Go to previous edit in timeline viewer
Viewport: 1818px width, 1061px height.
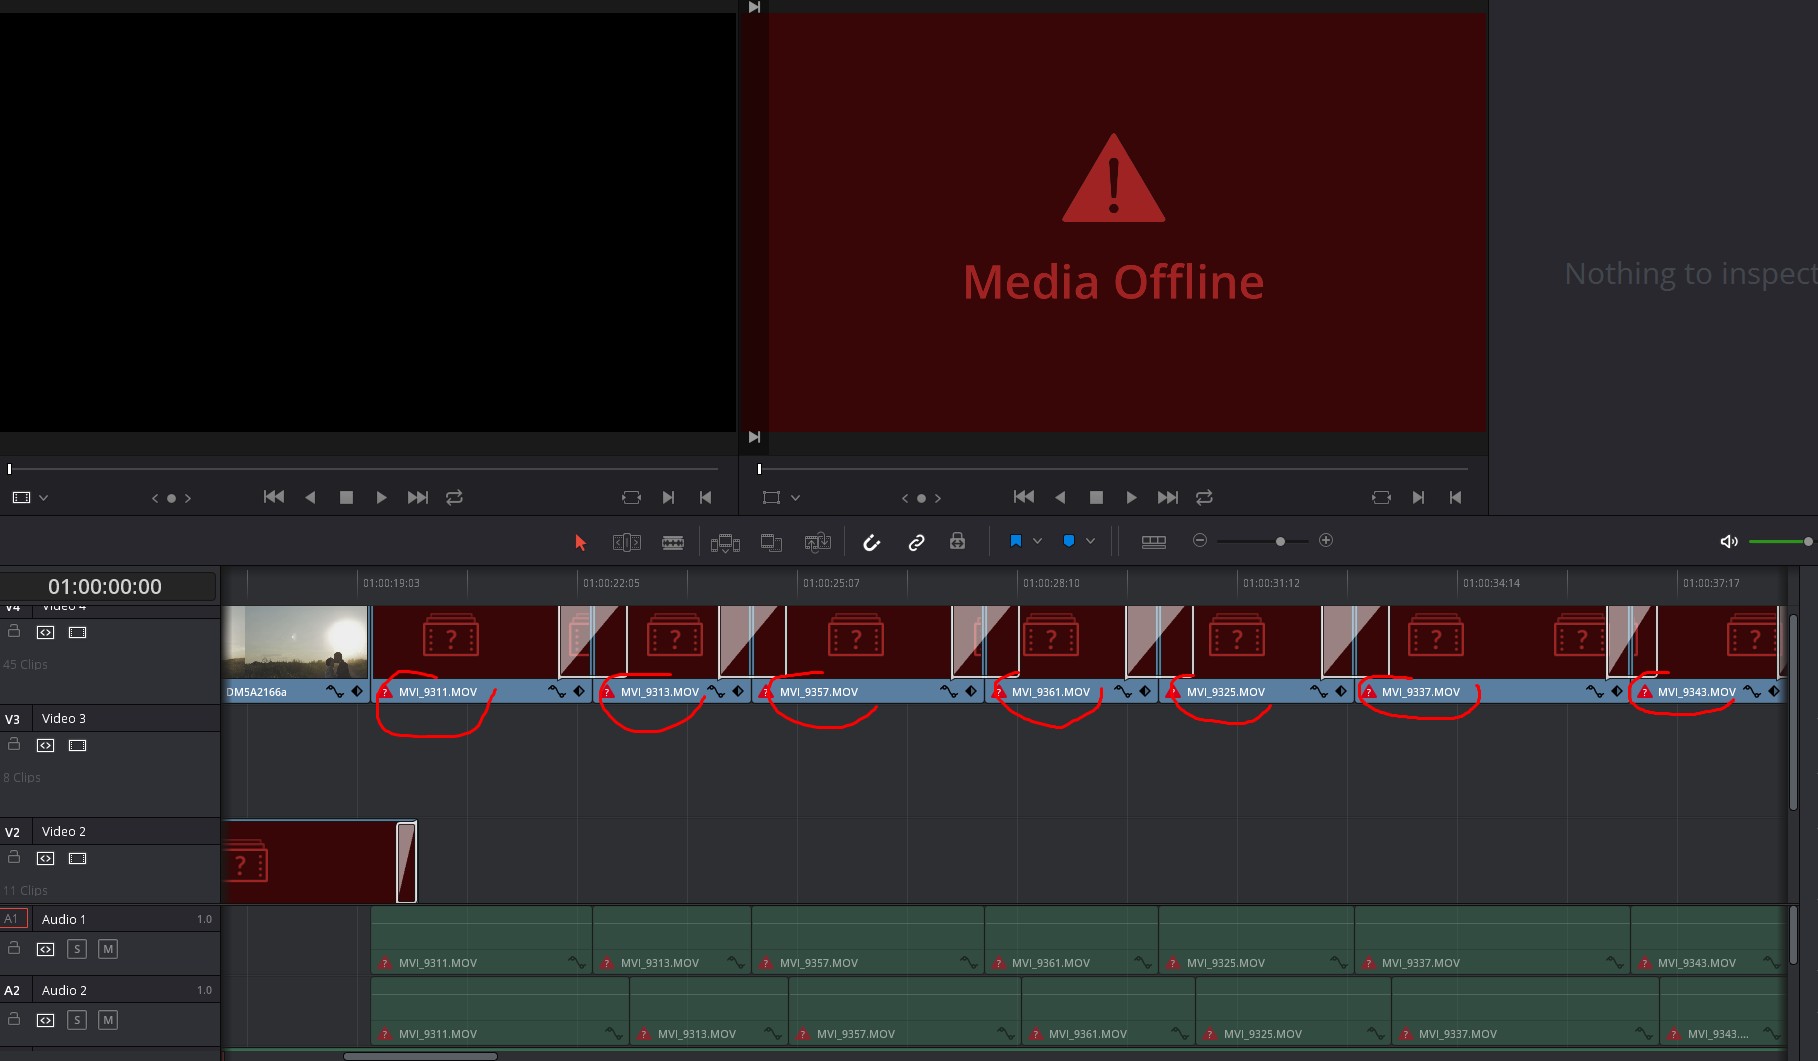1023,497
